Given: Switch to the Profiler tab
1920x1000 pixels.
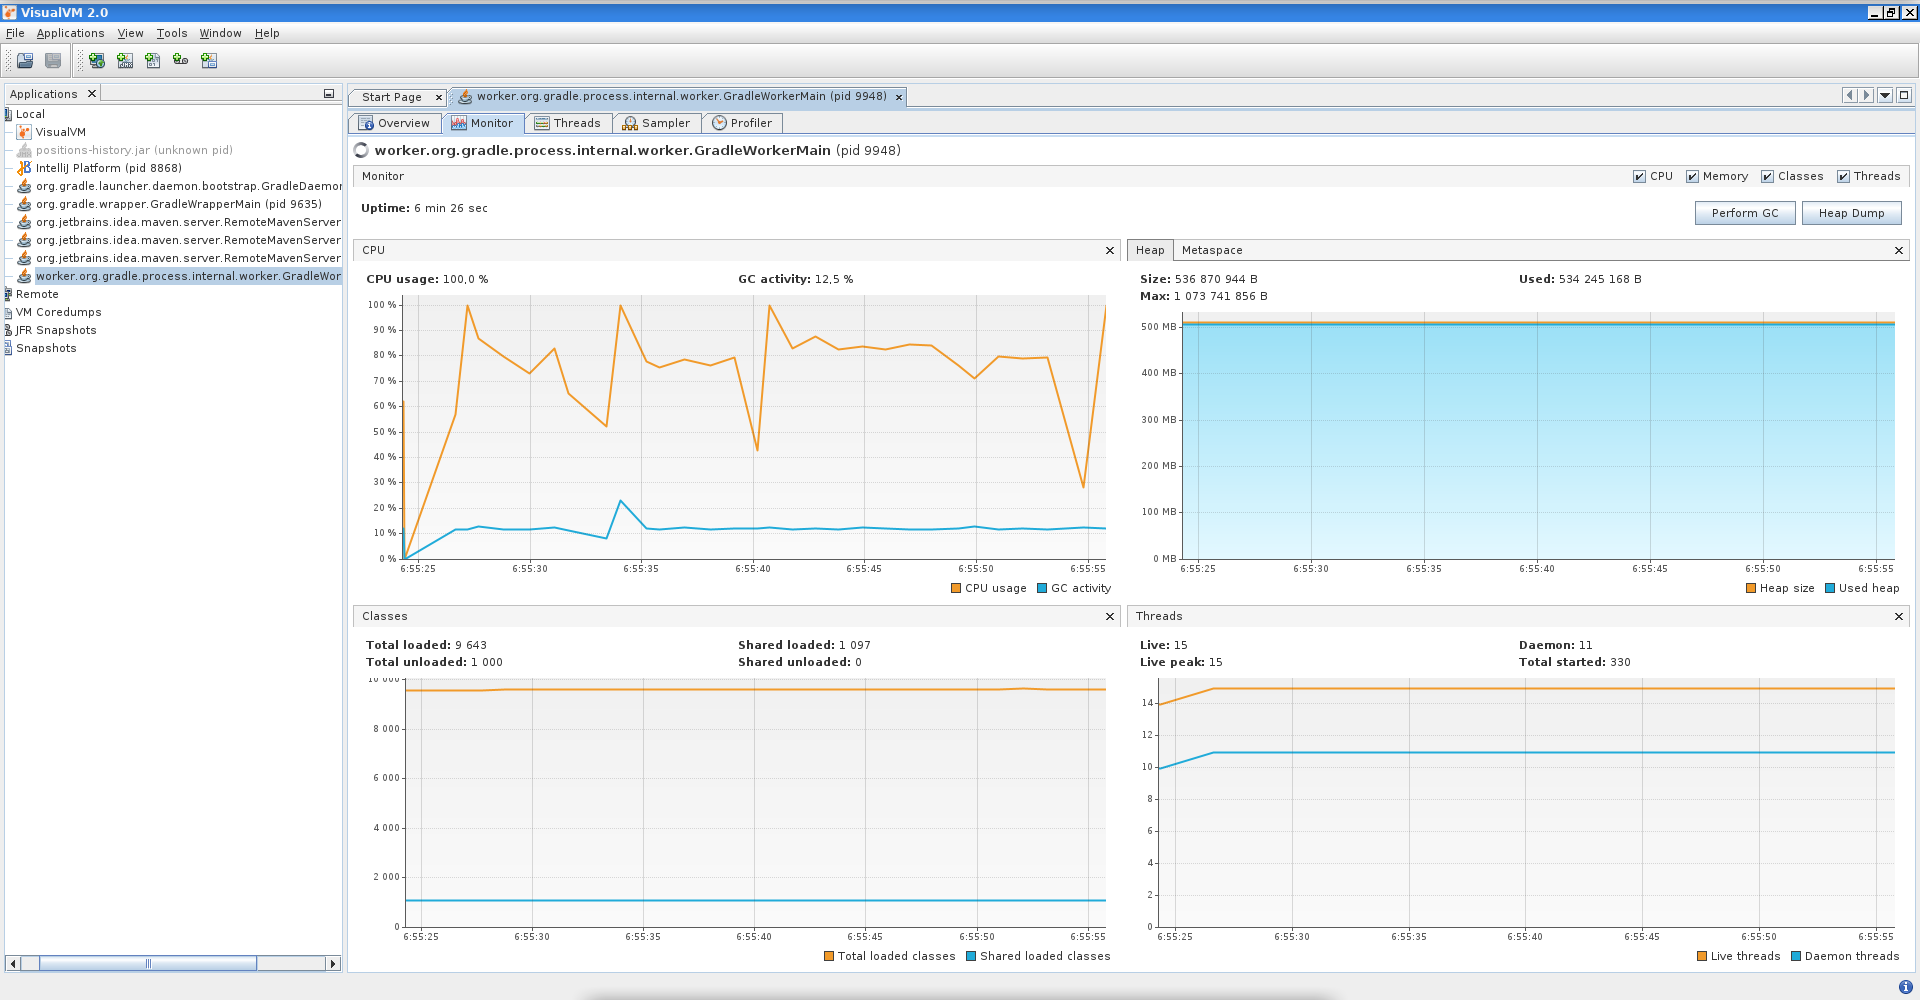Looking at the screenshot, I should [x=742, y=123].
